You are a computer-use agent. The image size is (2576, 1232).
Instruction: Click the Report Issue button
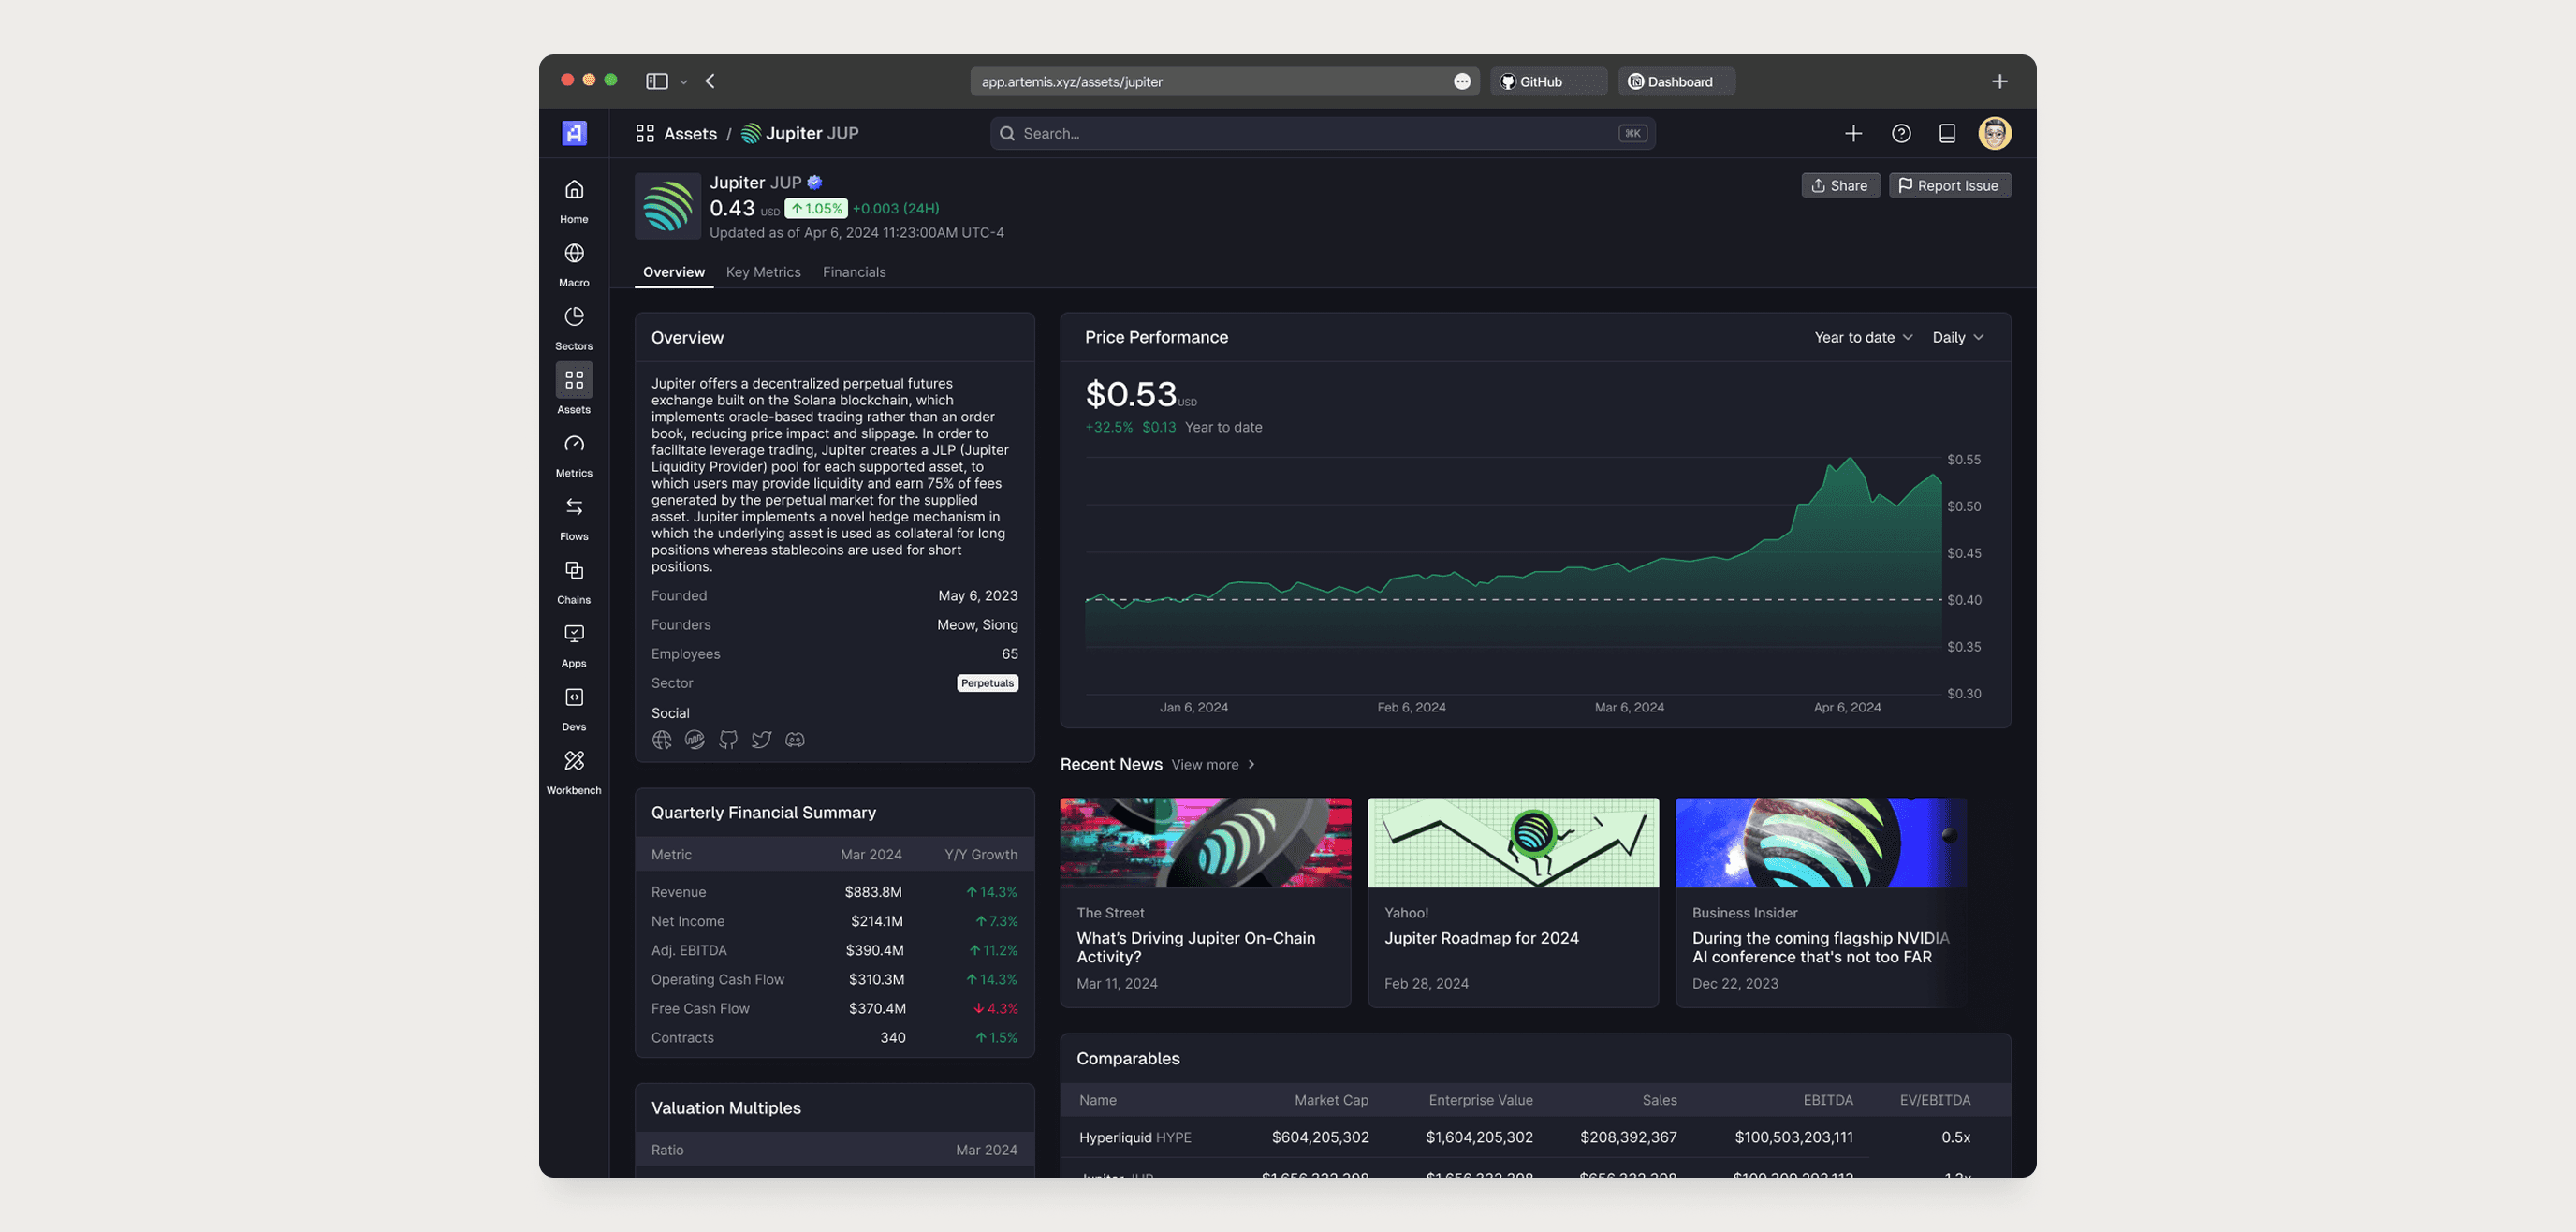click(1949, 186)
